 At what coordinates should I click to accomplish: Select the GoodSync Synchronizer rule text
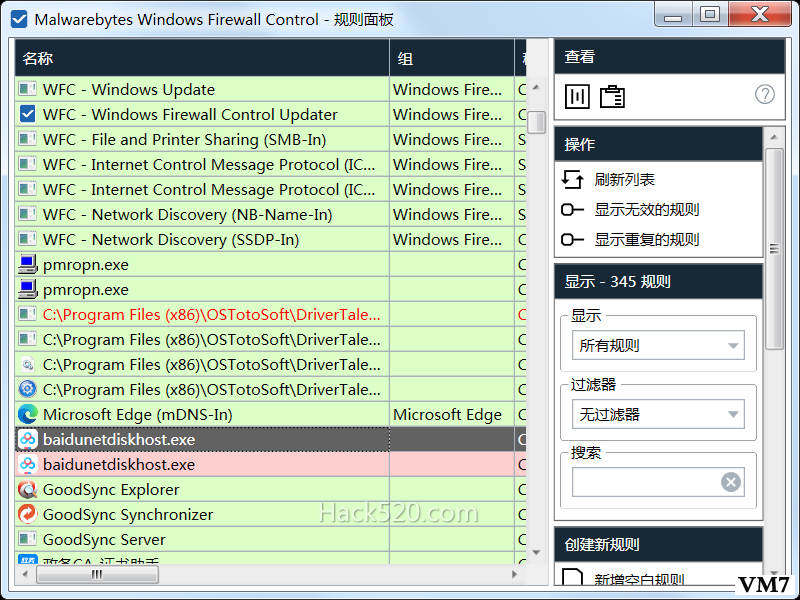click(x=128, y=514)
